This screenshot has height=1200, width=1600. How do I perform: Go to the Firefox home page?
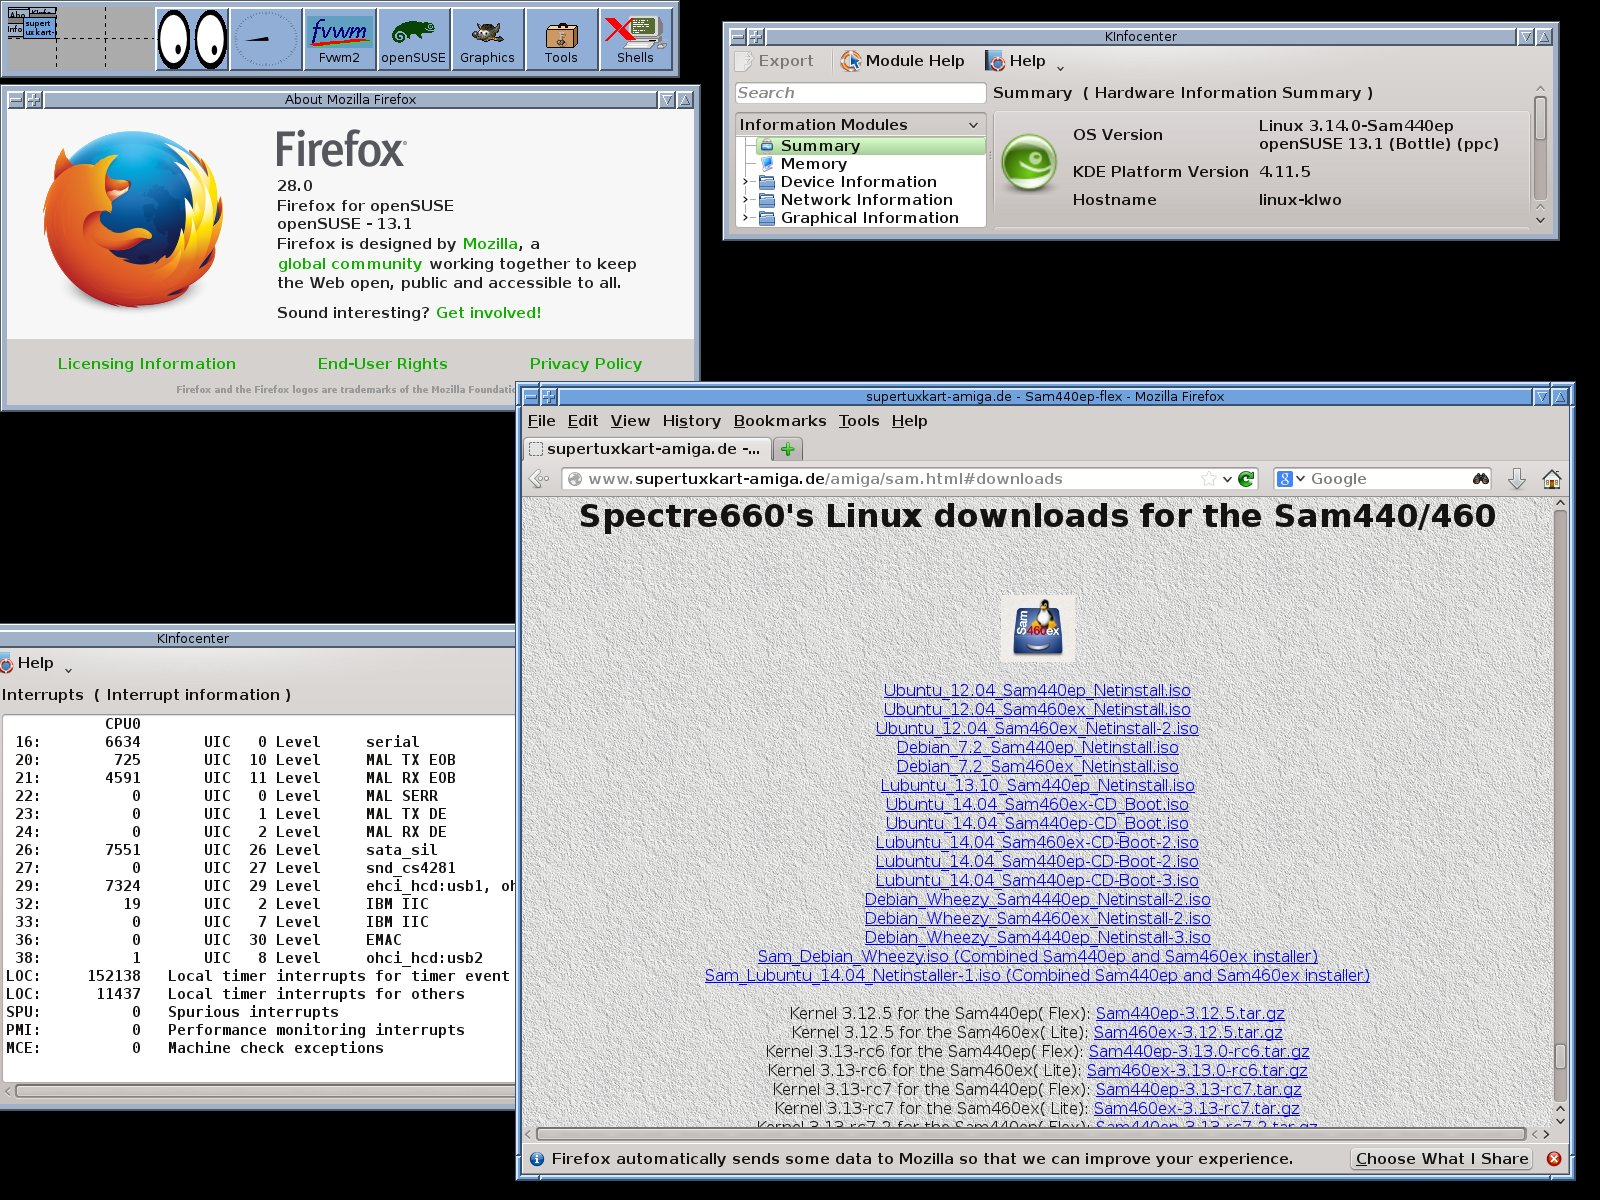pyautogui.click(x=1551, y=479)
